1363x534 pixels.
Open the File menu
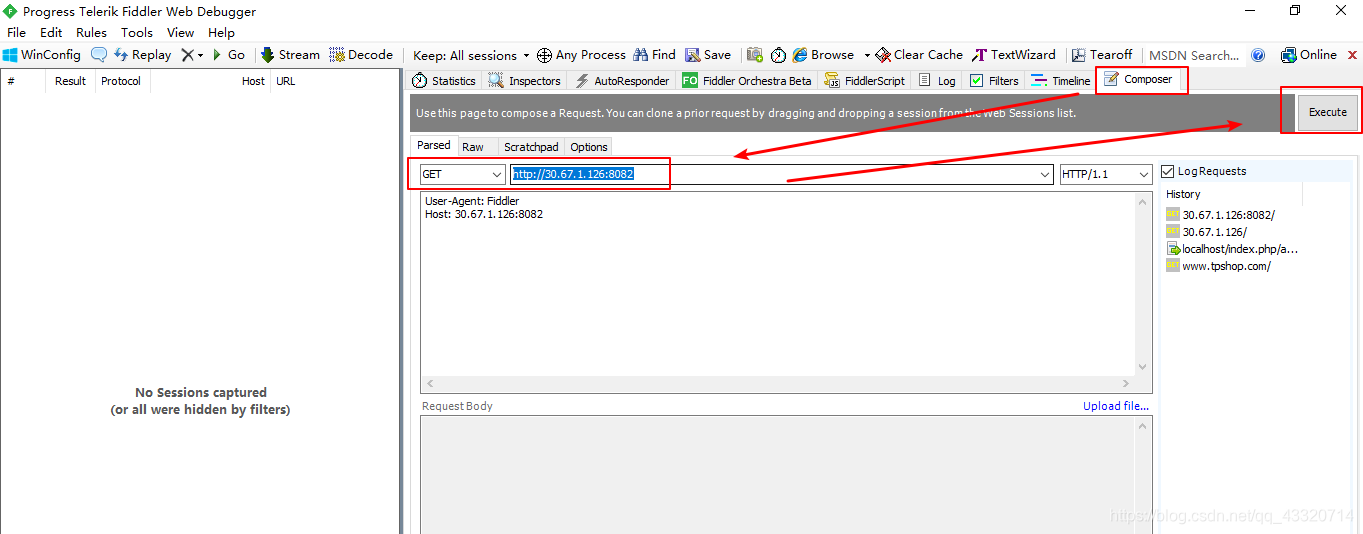[17, 33]
